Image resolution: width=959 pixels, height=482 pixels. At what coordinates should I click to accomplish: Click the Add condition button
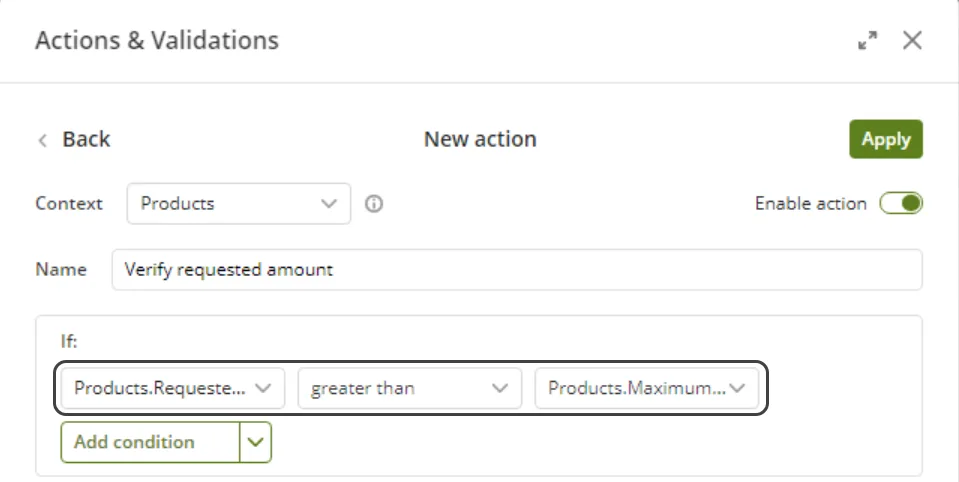(x=150, y=442)
